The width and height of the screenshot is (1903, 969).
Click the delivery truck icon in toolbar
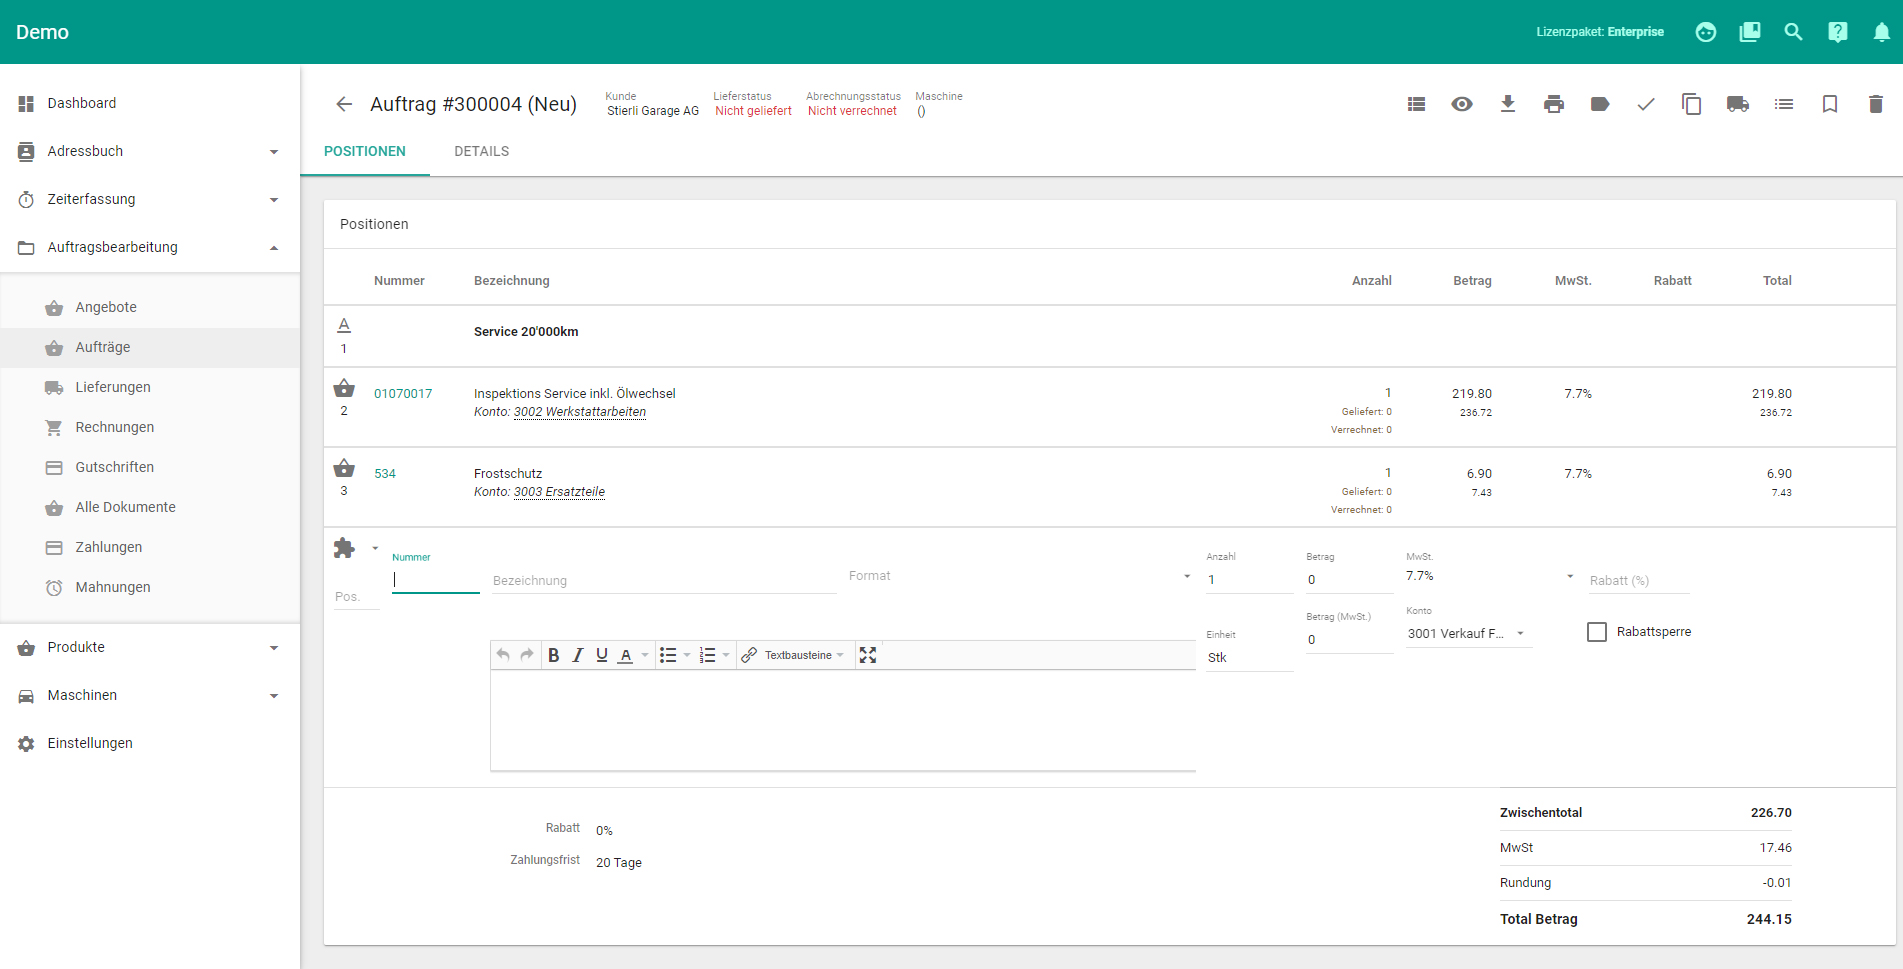click(1737, 104)
